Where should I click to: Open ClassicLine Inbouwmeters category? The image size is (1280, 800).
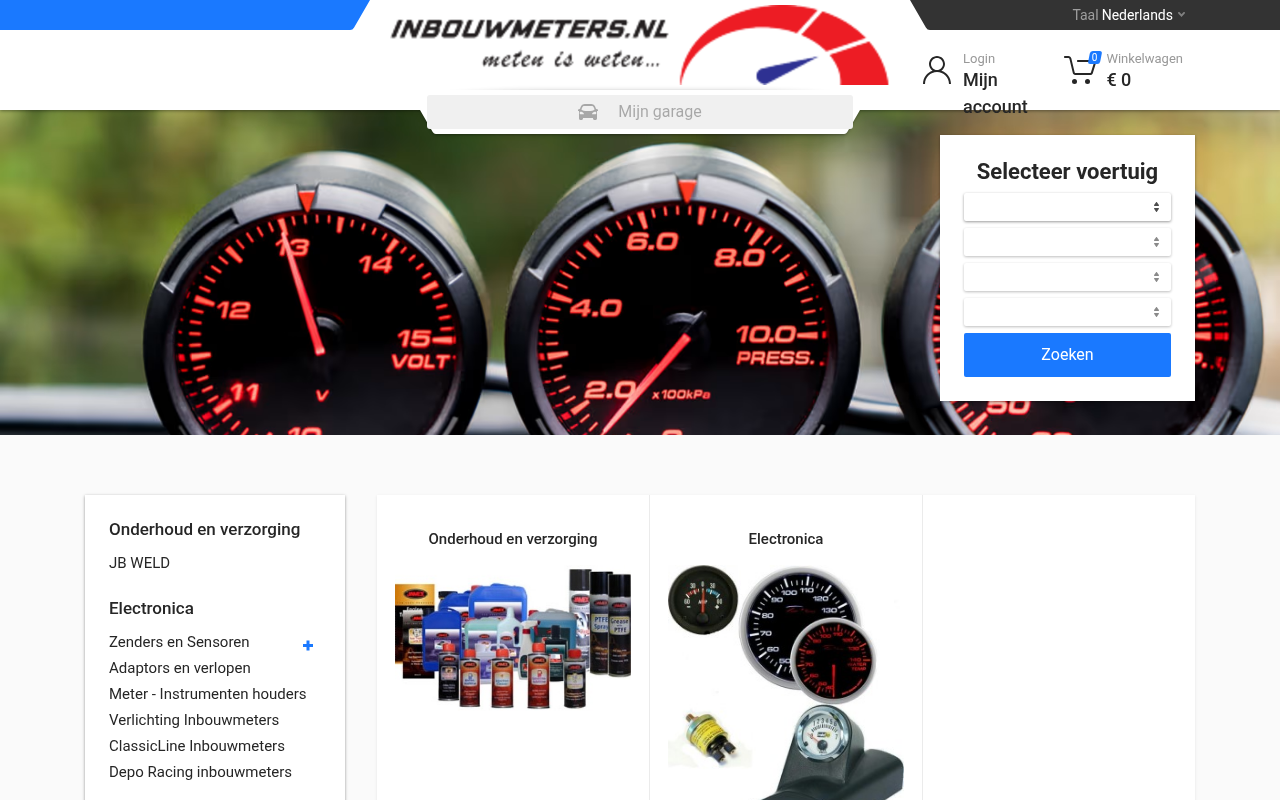197,746
